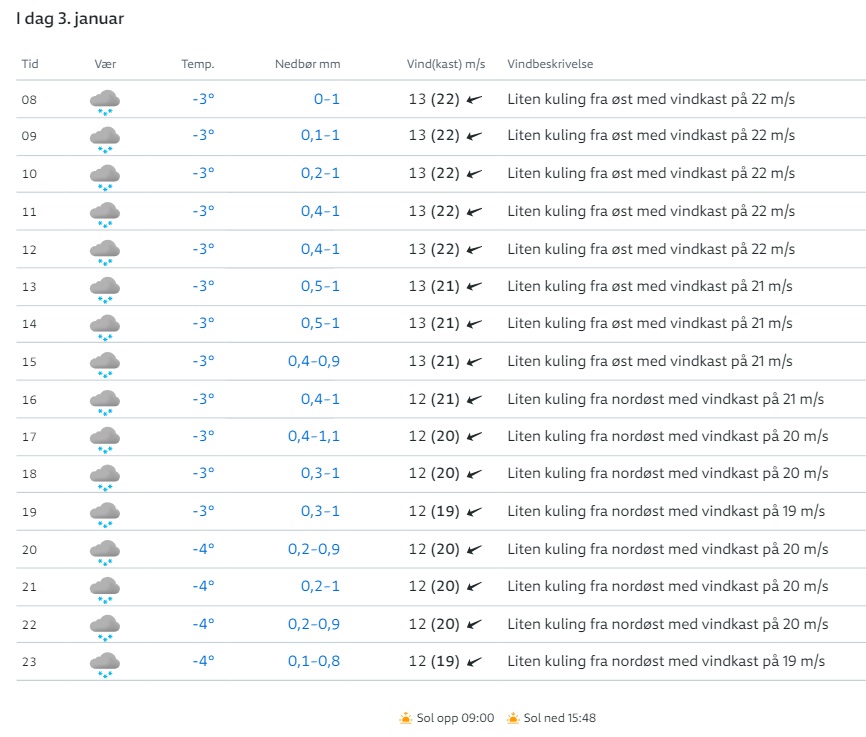Image resolution: width=866 pixels, height=737 pixels.
Task: Click the precipitation value 0,4–1,1 at hour 17
Action: 314,436
